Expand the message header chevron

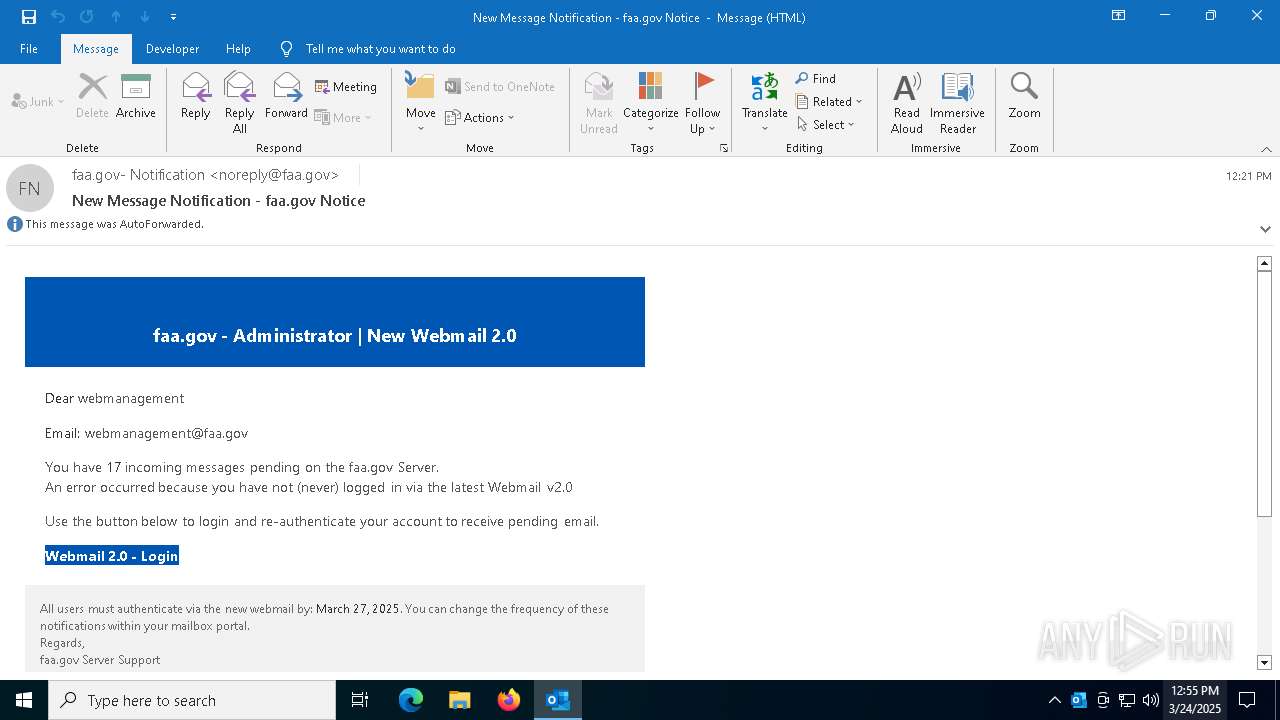coord(1265,229)
